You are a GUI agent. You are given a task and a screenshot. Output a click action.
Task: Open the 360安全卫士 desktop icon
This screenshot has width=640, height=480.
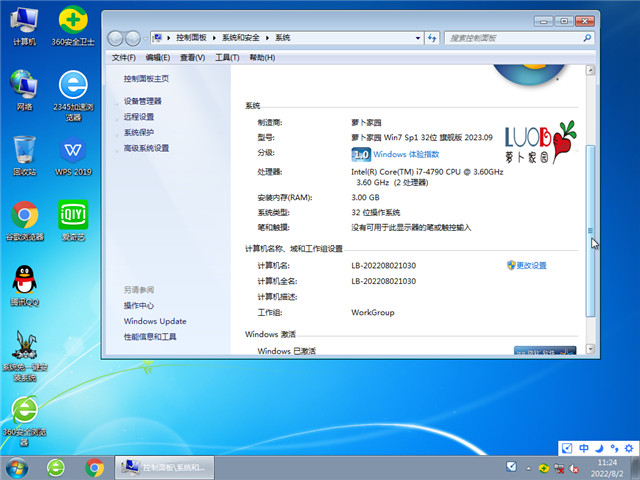73,27
